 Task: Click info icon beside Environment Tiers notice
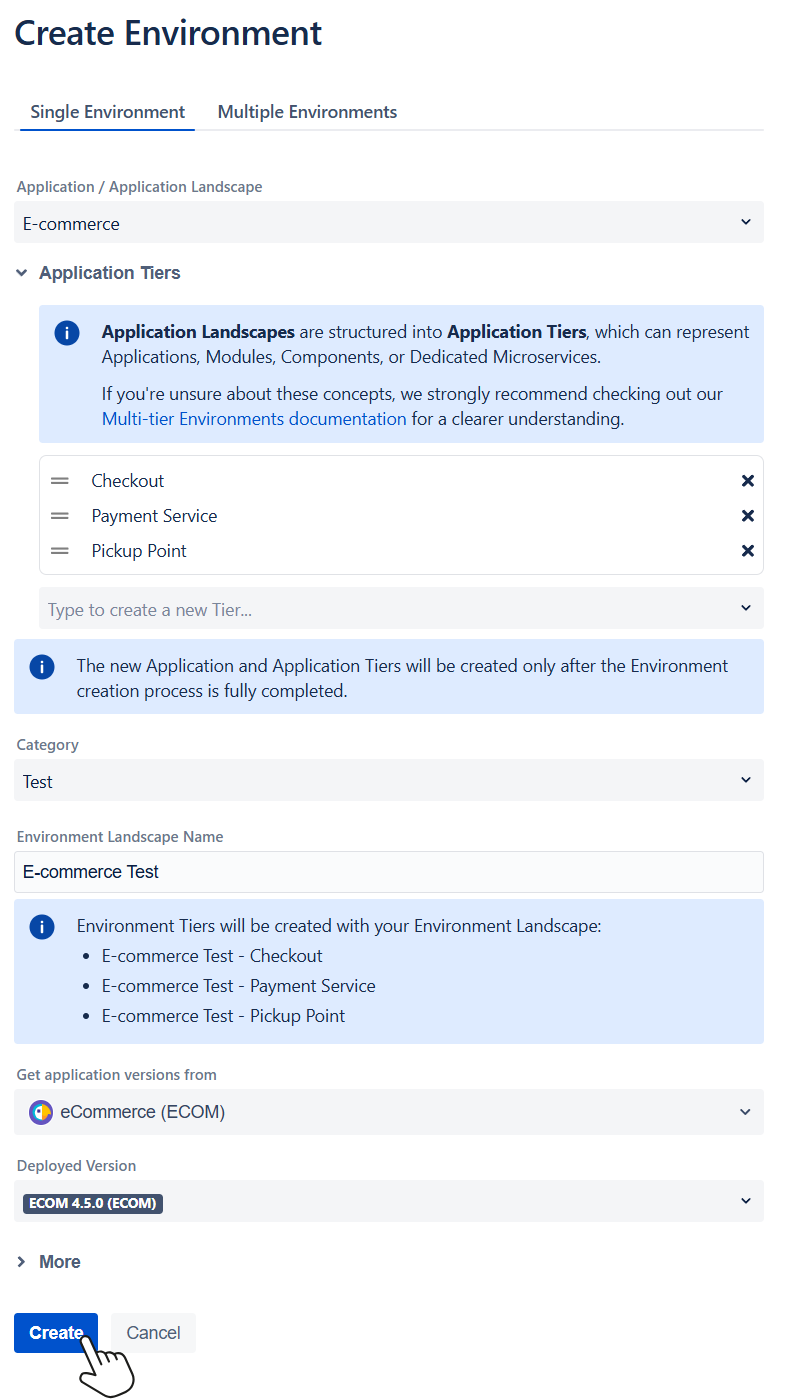[x=42, y=927]
